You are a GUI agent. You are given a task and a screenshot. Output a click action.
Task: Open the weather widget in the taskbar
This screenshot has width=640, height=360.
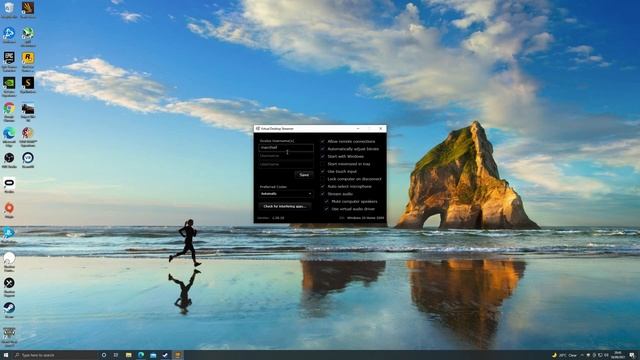point(564,355)
